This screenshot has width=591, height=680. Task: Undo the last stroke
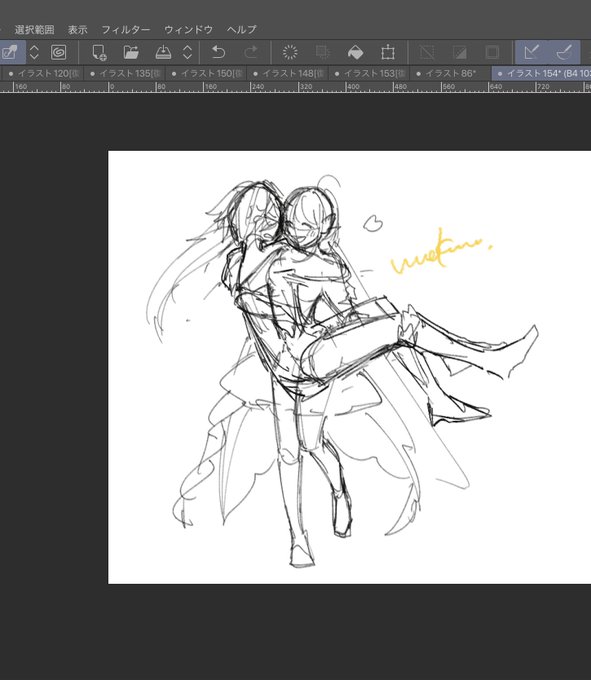coord(219,52)
